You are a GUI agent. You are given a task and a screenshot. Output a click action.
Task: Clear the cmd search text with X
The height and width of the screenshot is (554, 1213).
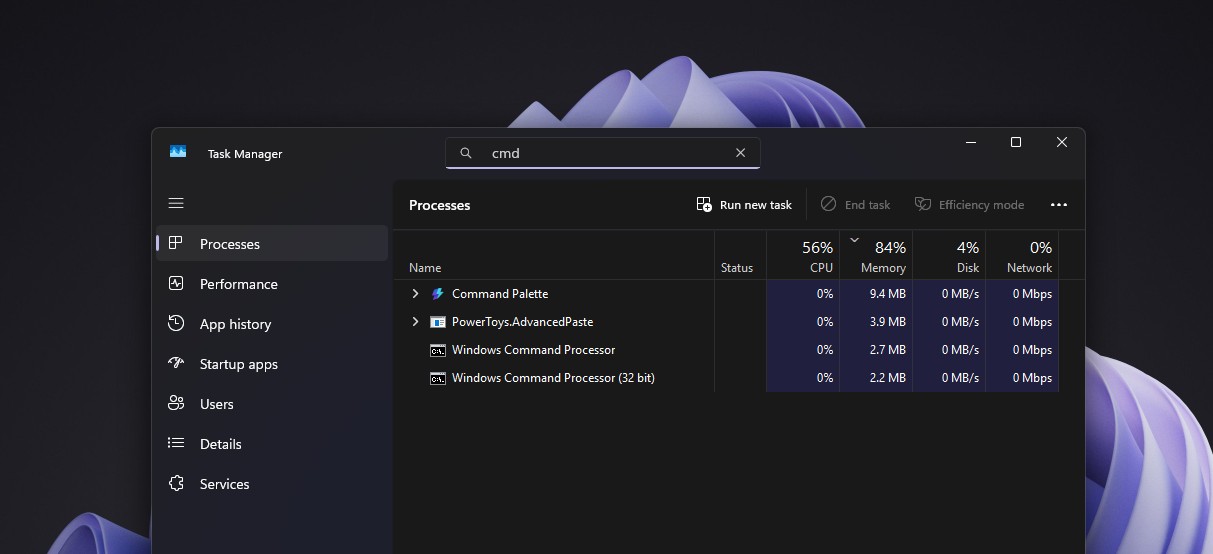tap(740, 153)
